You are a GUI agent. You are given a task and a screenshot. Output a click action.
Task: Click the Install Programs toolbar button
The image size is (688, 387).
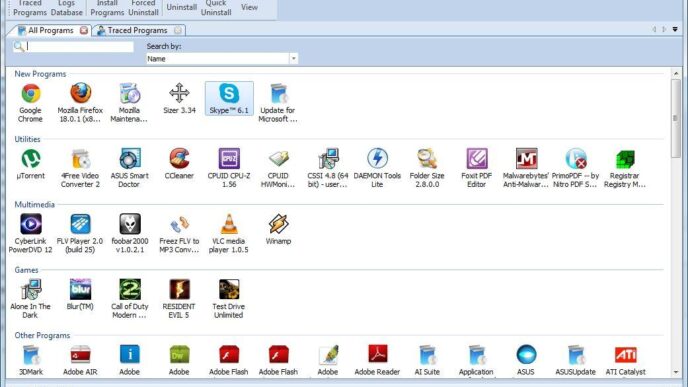pos(107,8)
